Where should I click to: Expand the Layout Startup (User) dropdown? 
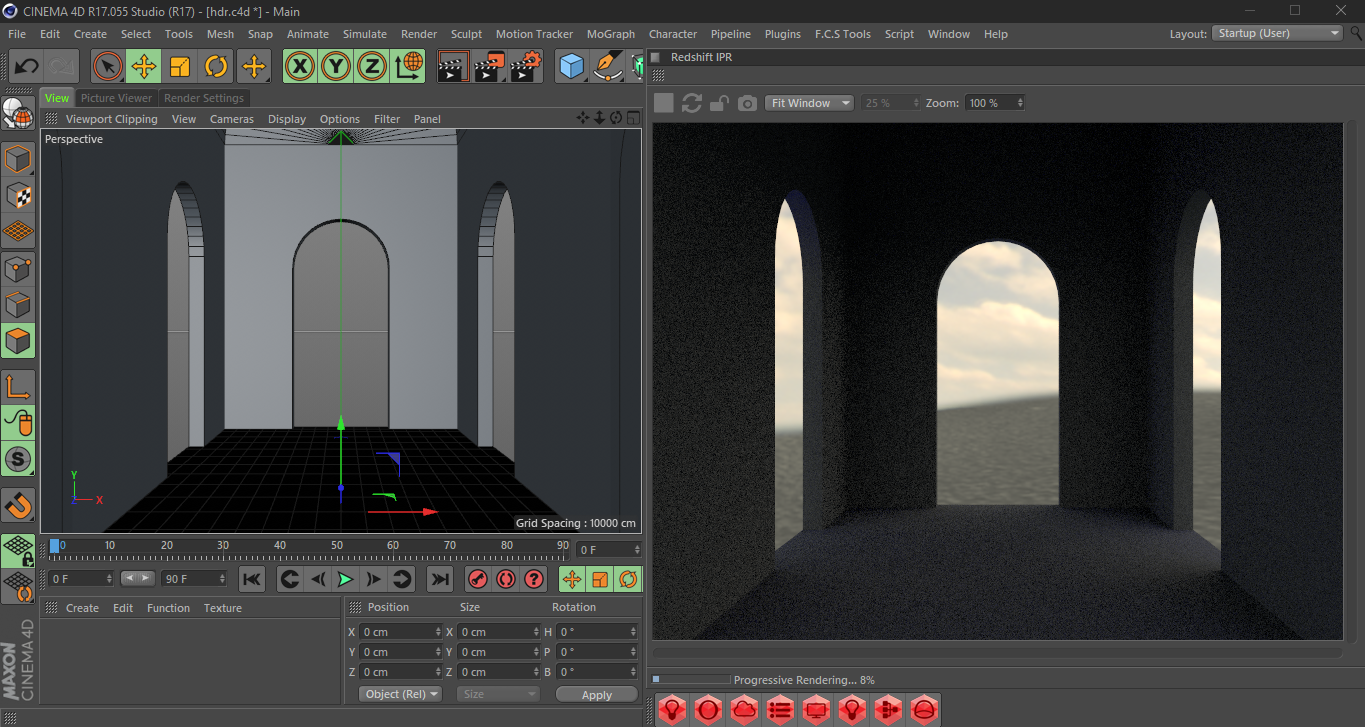[x=1277, y=33]
